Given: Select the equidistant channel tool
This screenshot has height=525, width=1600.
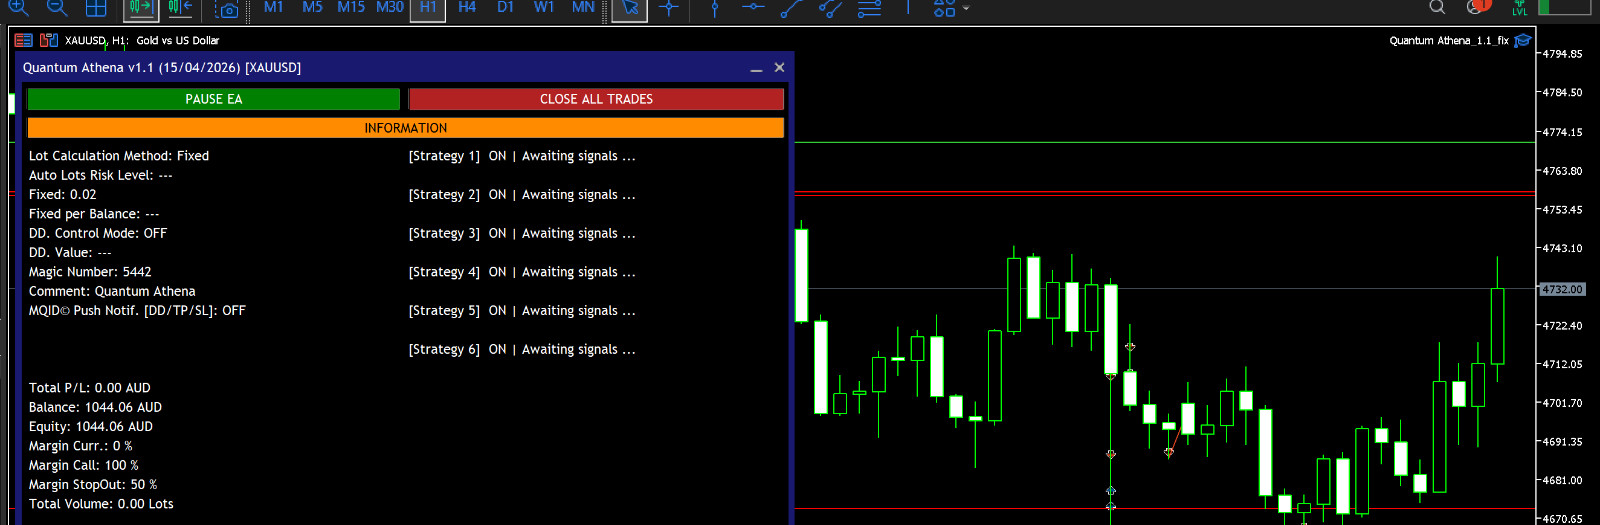Looking at the screenshot, I should pyautogui.click(x=830, y=8).
